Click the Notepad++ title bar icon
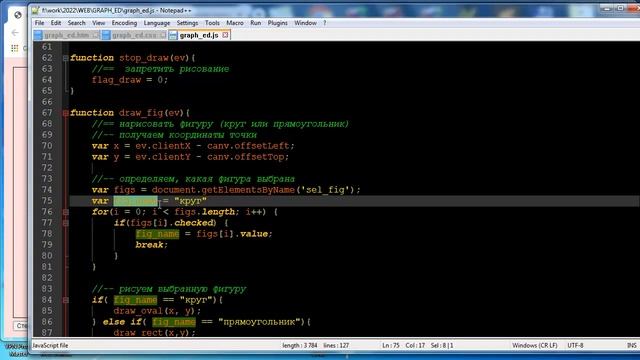Viewport: 640px width, 360px height. coord(36,10)
